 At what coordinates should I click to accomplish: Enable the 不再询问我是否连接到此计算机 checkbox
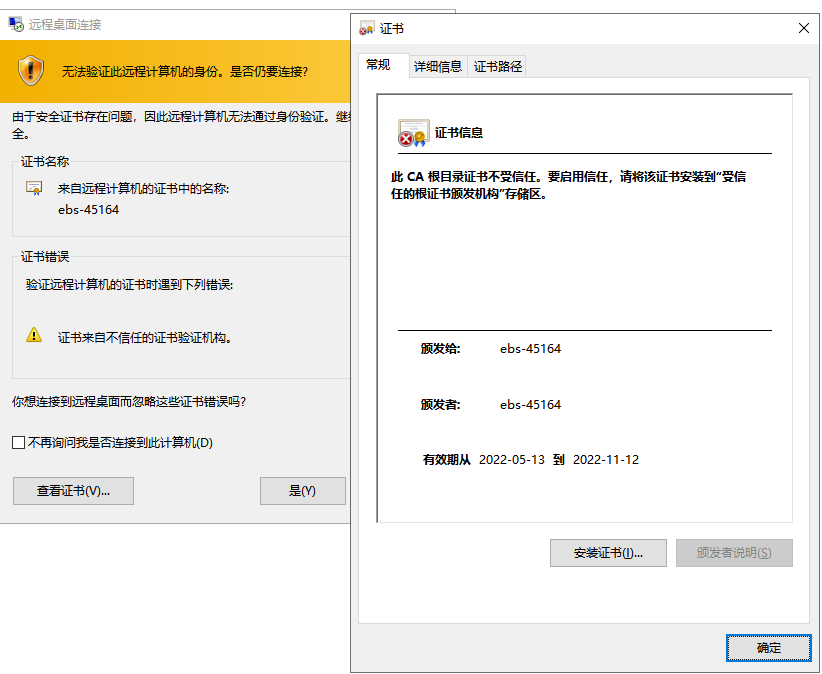point(18,442)
